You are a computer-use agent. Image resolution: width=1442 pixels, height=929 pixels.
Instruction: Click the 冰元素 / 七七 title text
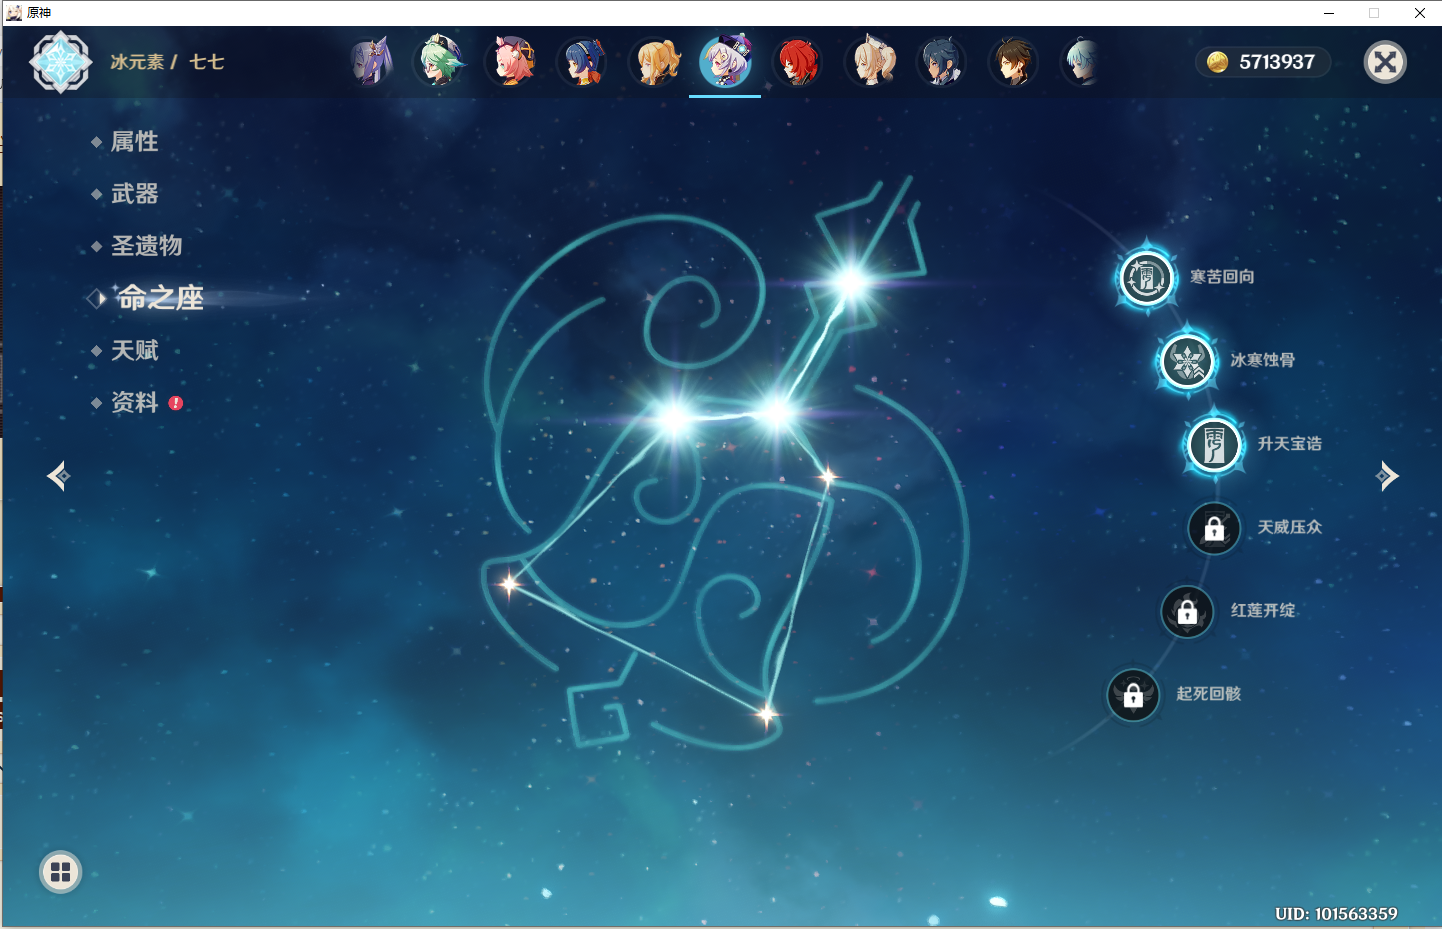point(167,62)
